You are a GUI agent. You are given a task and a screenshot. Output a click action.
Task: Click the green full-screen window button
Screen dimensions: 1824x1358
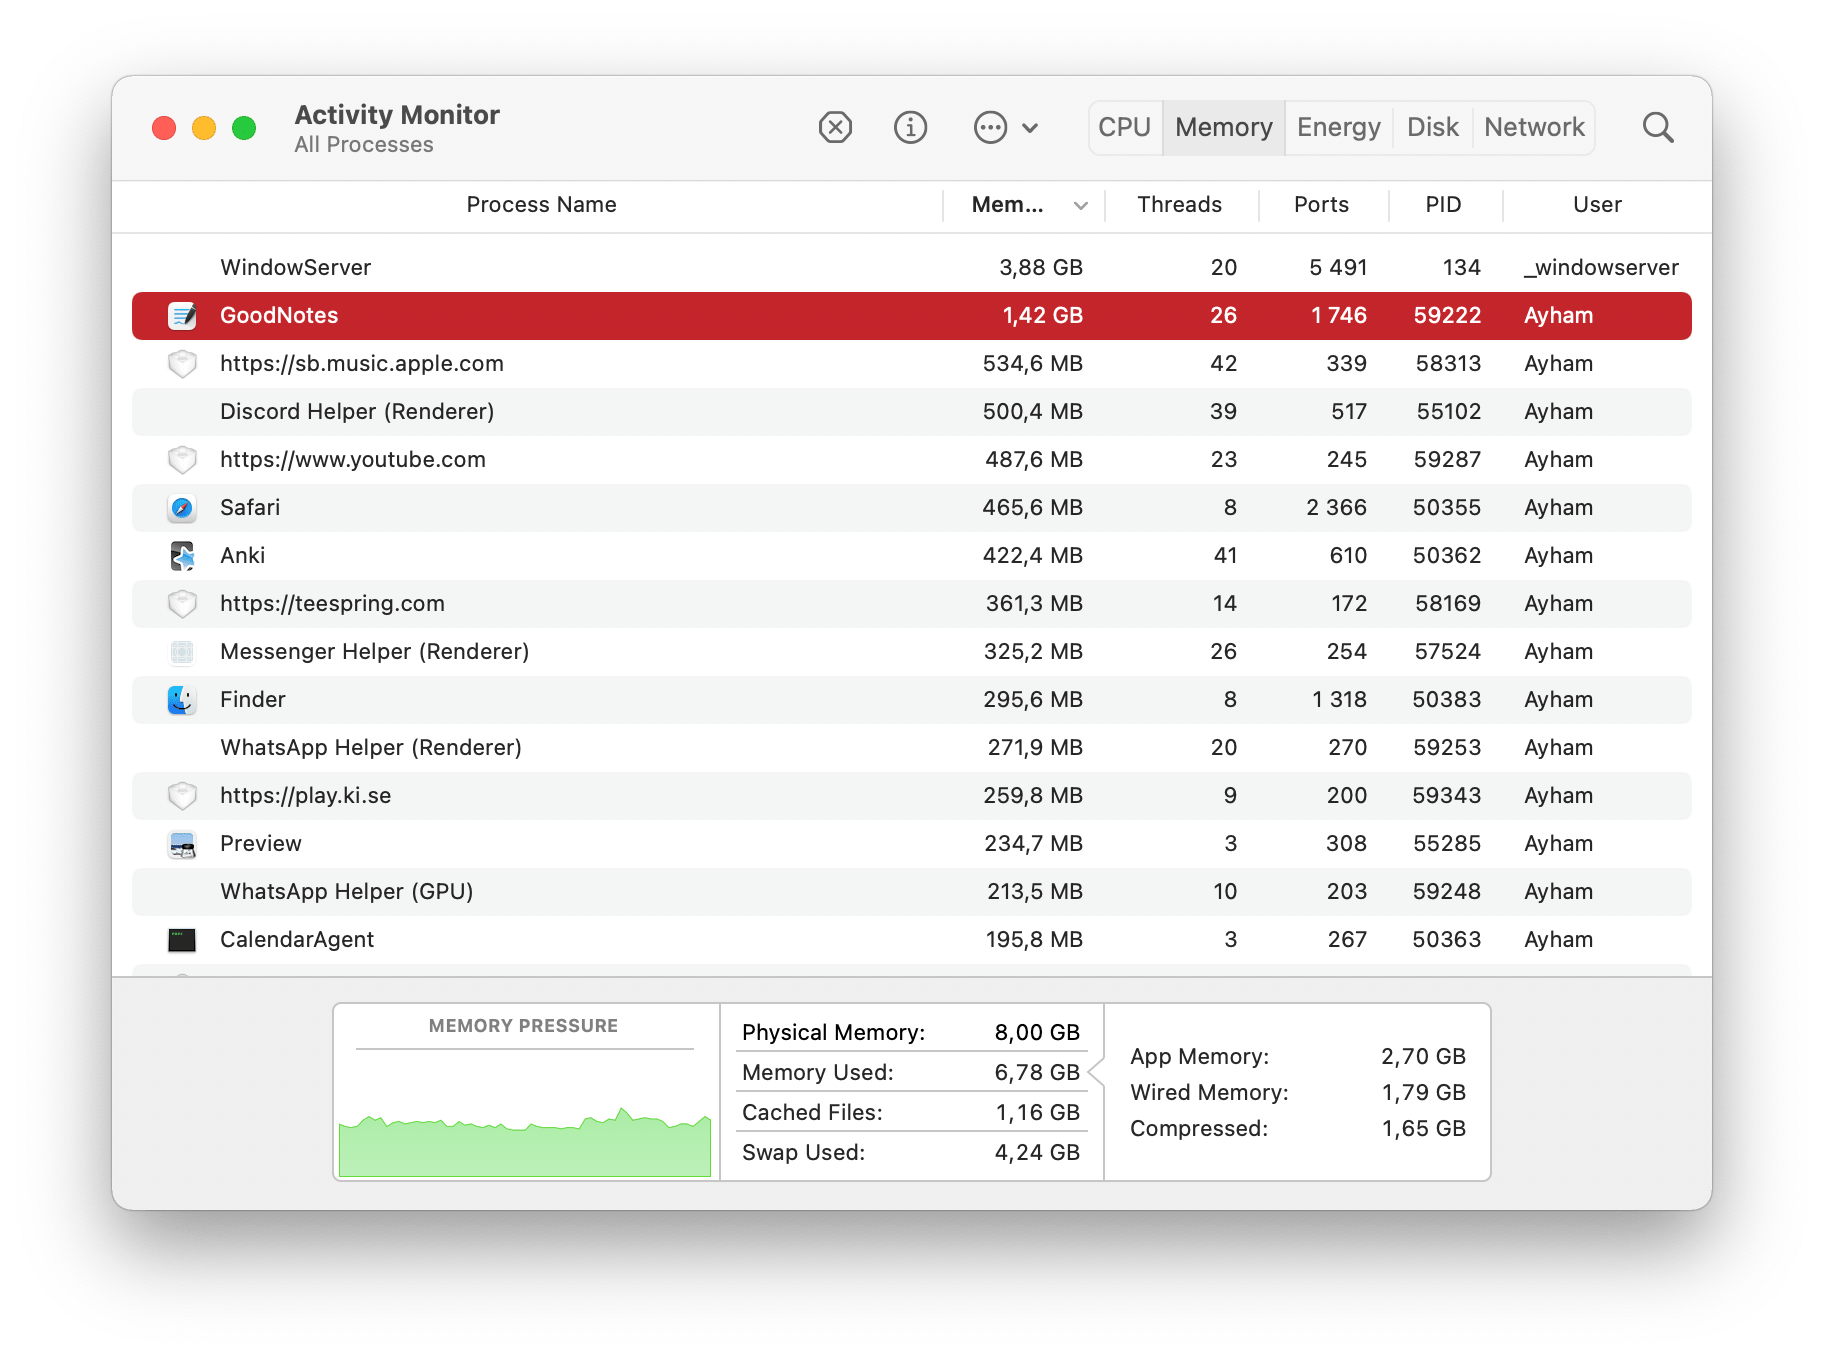click(x=244, y=128)
